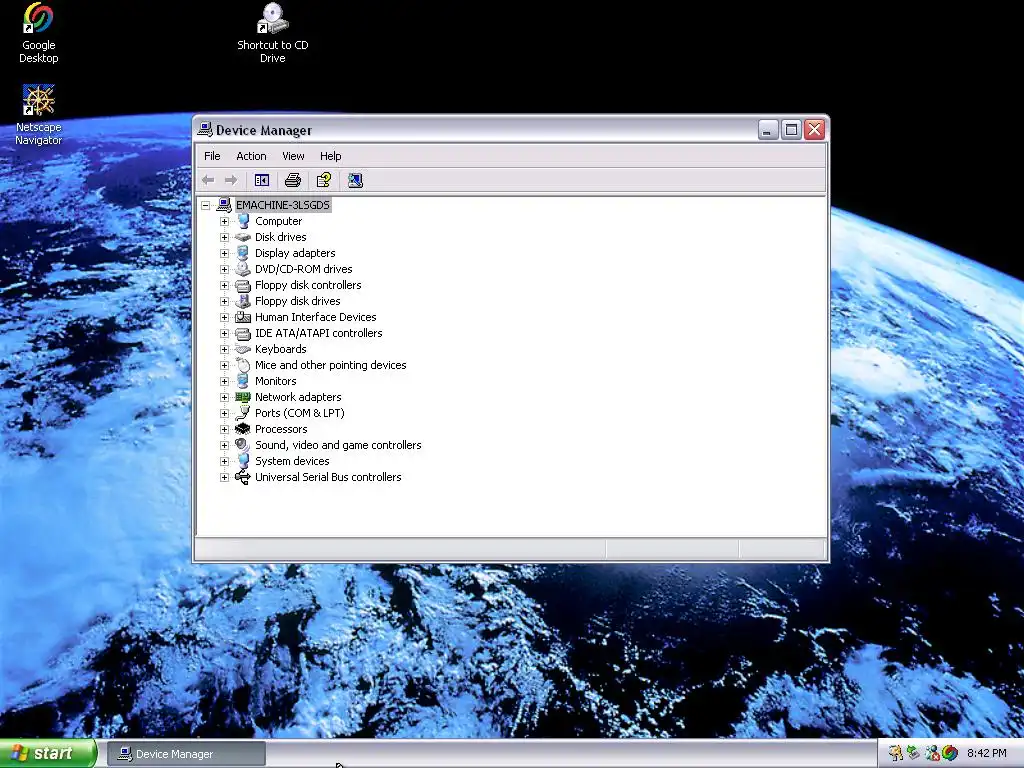Maximize the Device Manager window
This screenshot has width=1024, height=768.
pyautogui.click(x=792, y=130)
